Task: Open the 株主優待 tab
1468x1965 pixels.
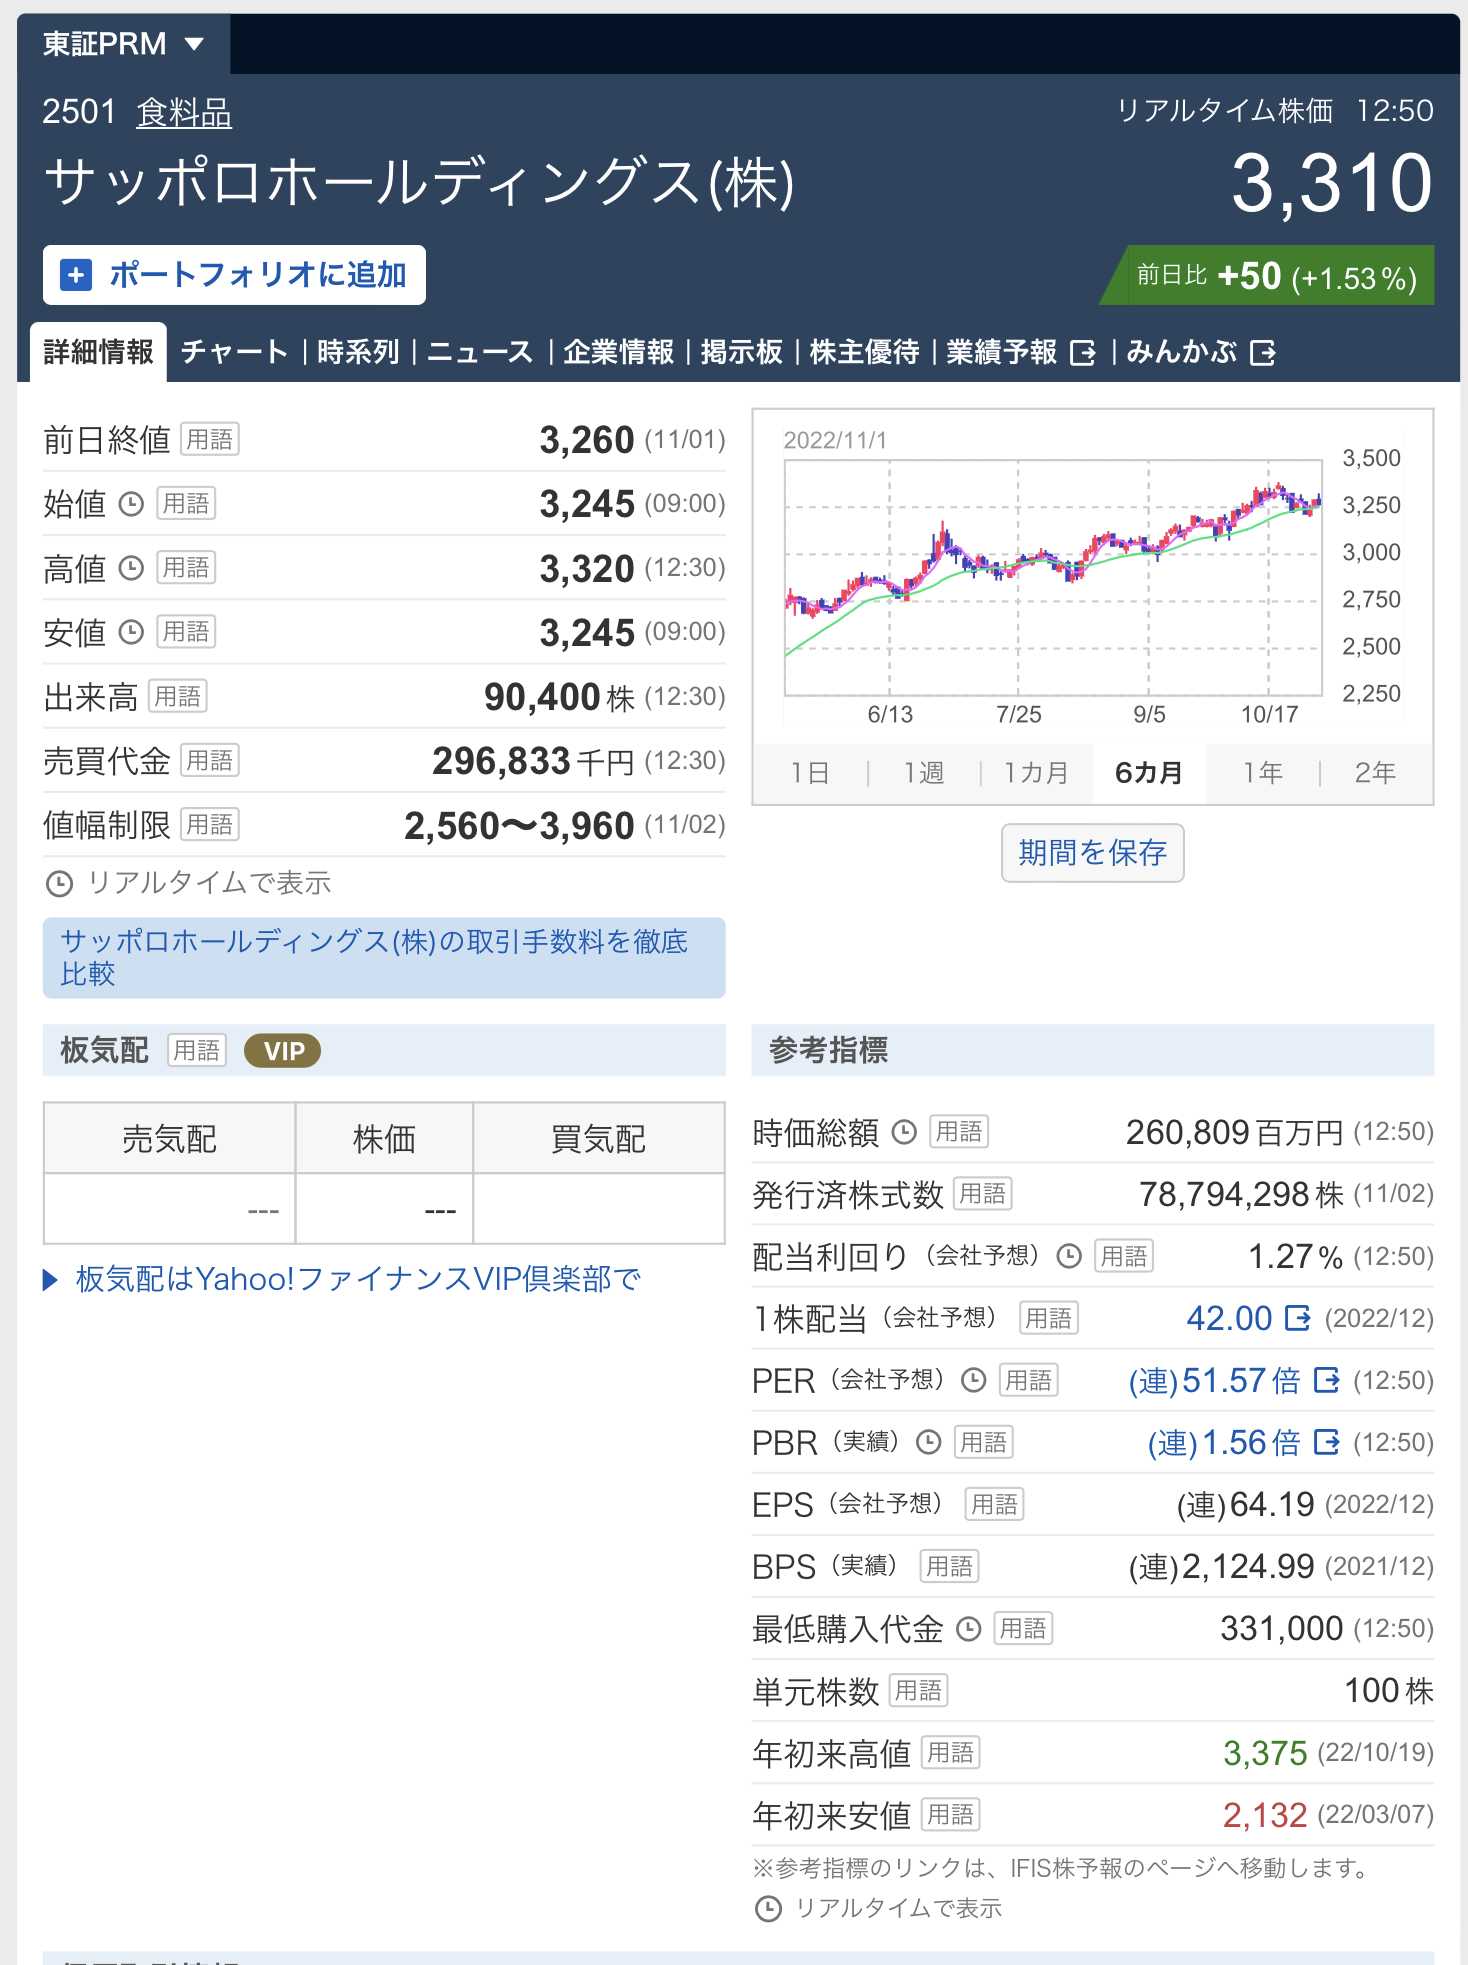Action: (x=864, y=352)
